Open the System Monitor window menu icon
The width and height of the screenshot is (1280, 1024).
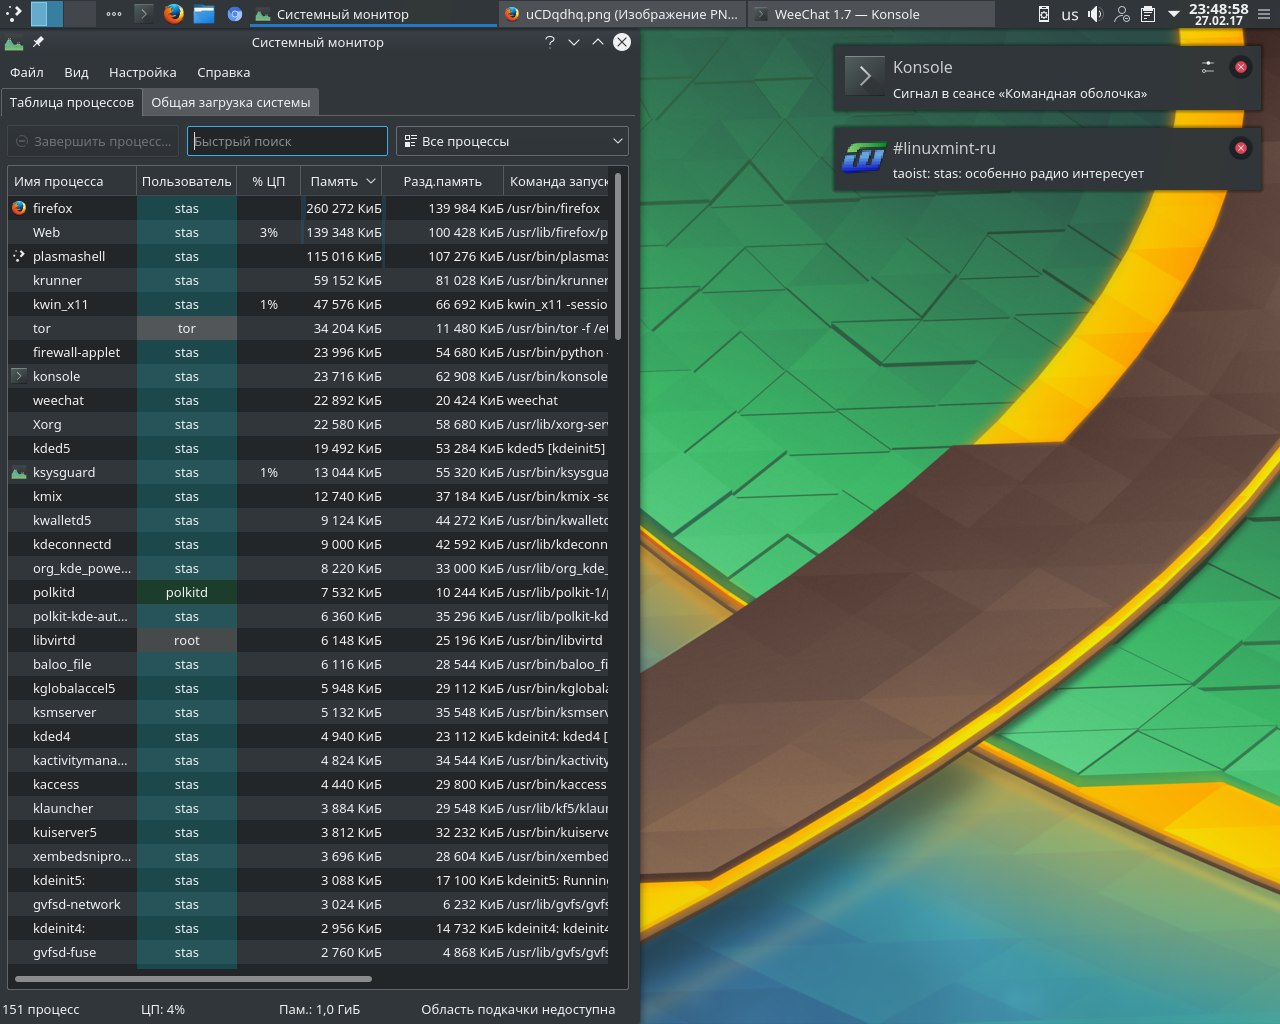point(14,42)
